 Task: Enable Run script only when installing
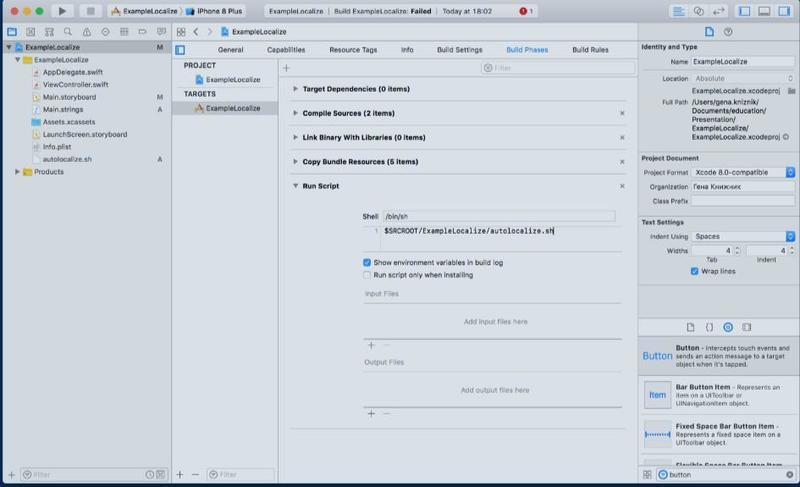pyautogui.click(x=367, y=274)
